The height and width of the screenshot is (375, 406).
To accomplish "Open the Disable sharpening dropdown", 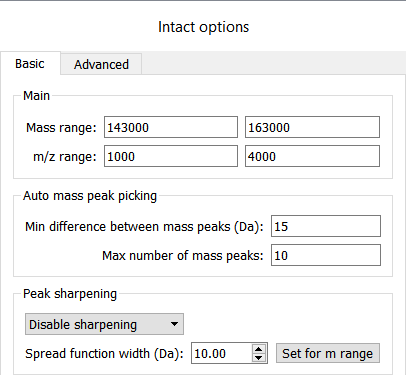I will coord(104,324).
